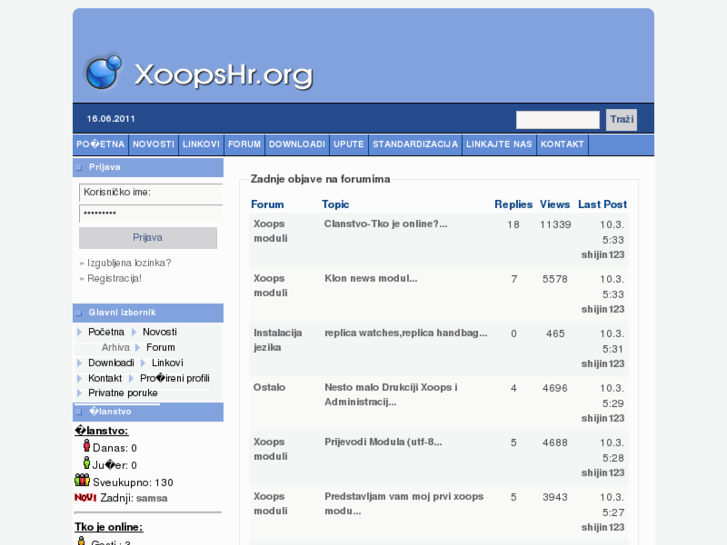Click the Forum column header

pyautogui.click(x=267, y=205)
